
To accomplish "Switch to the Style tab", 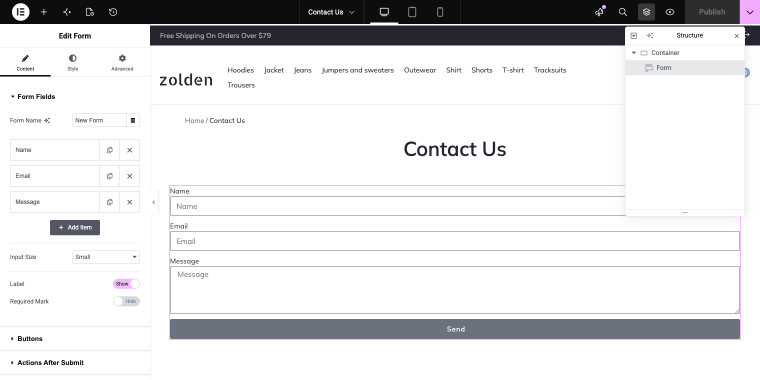I will 73,63.
